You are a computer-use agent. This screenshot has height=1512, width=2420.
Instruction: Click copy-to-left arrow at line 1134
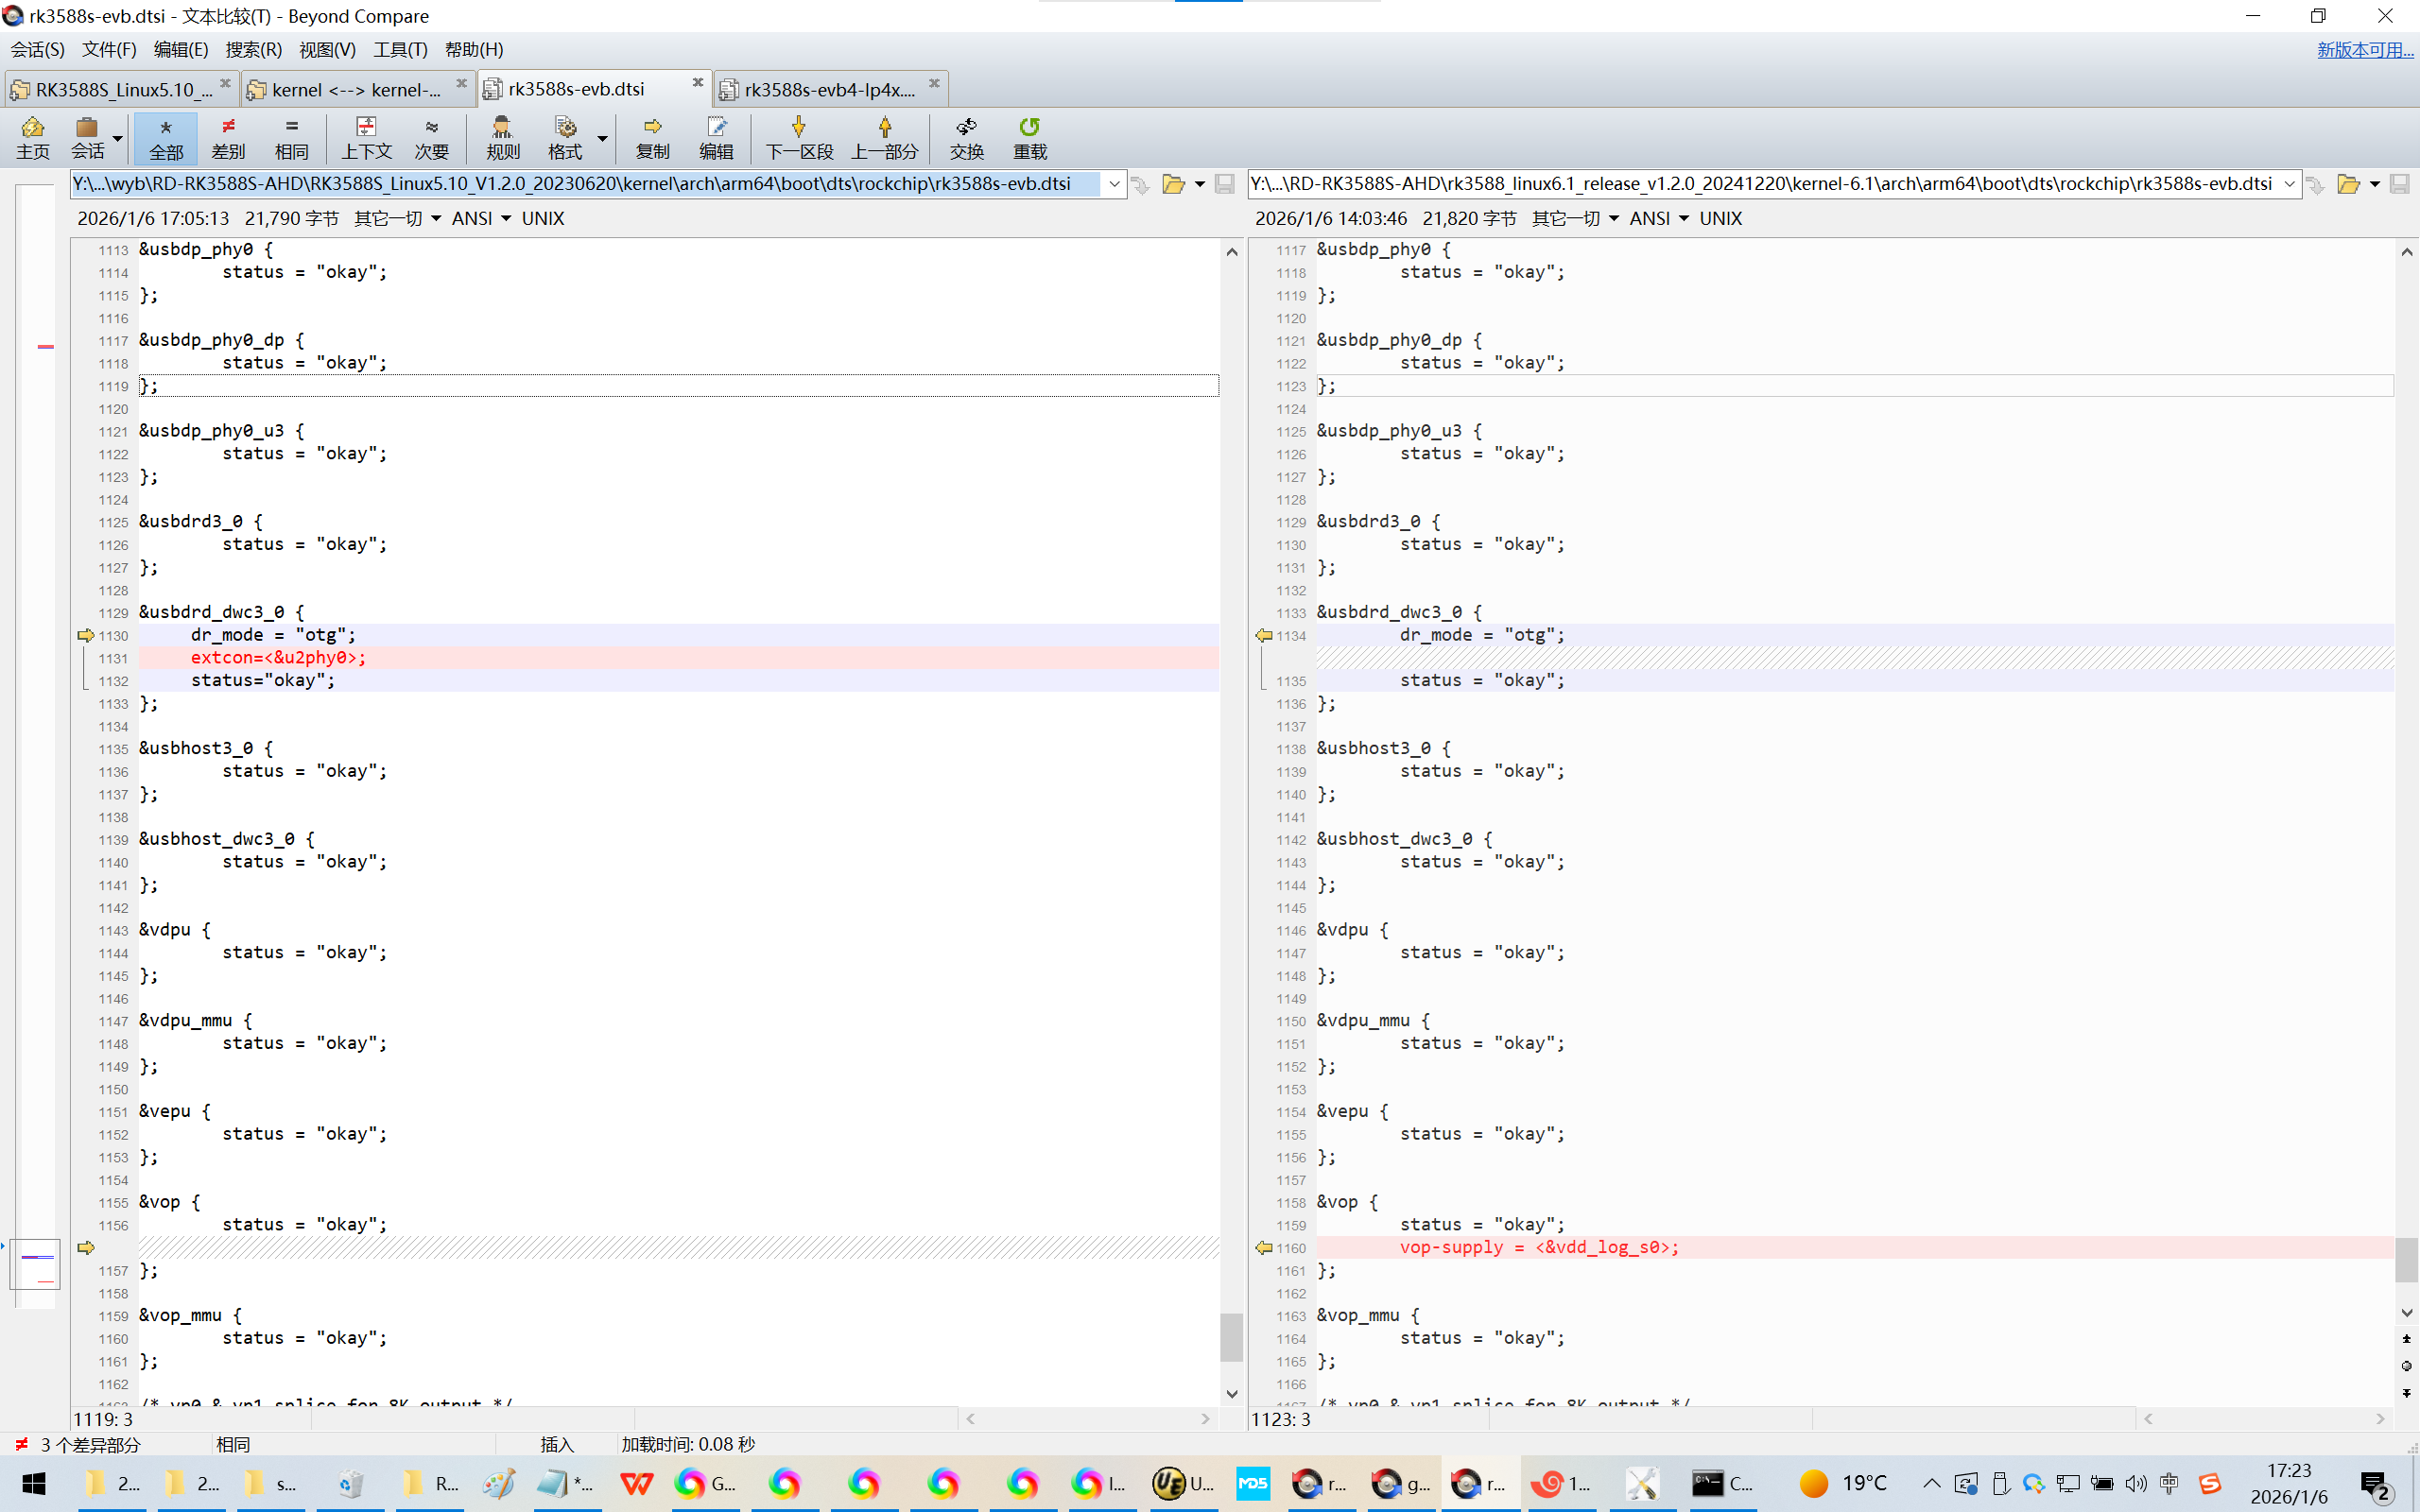pos(1264,635)
